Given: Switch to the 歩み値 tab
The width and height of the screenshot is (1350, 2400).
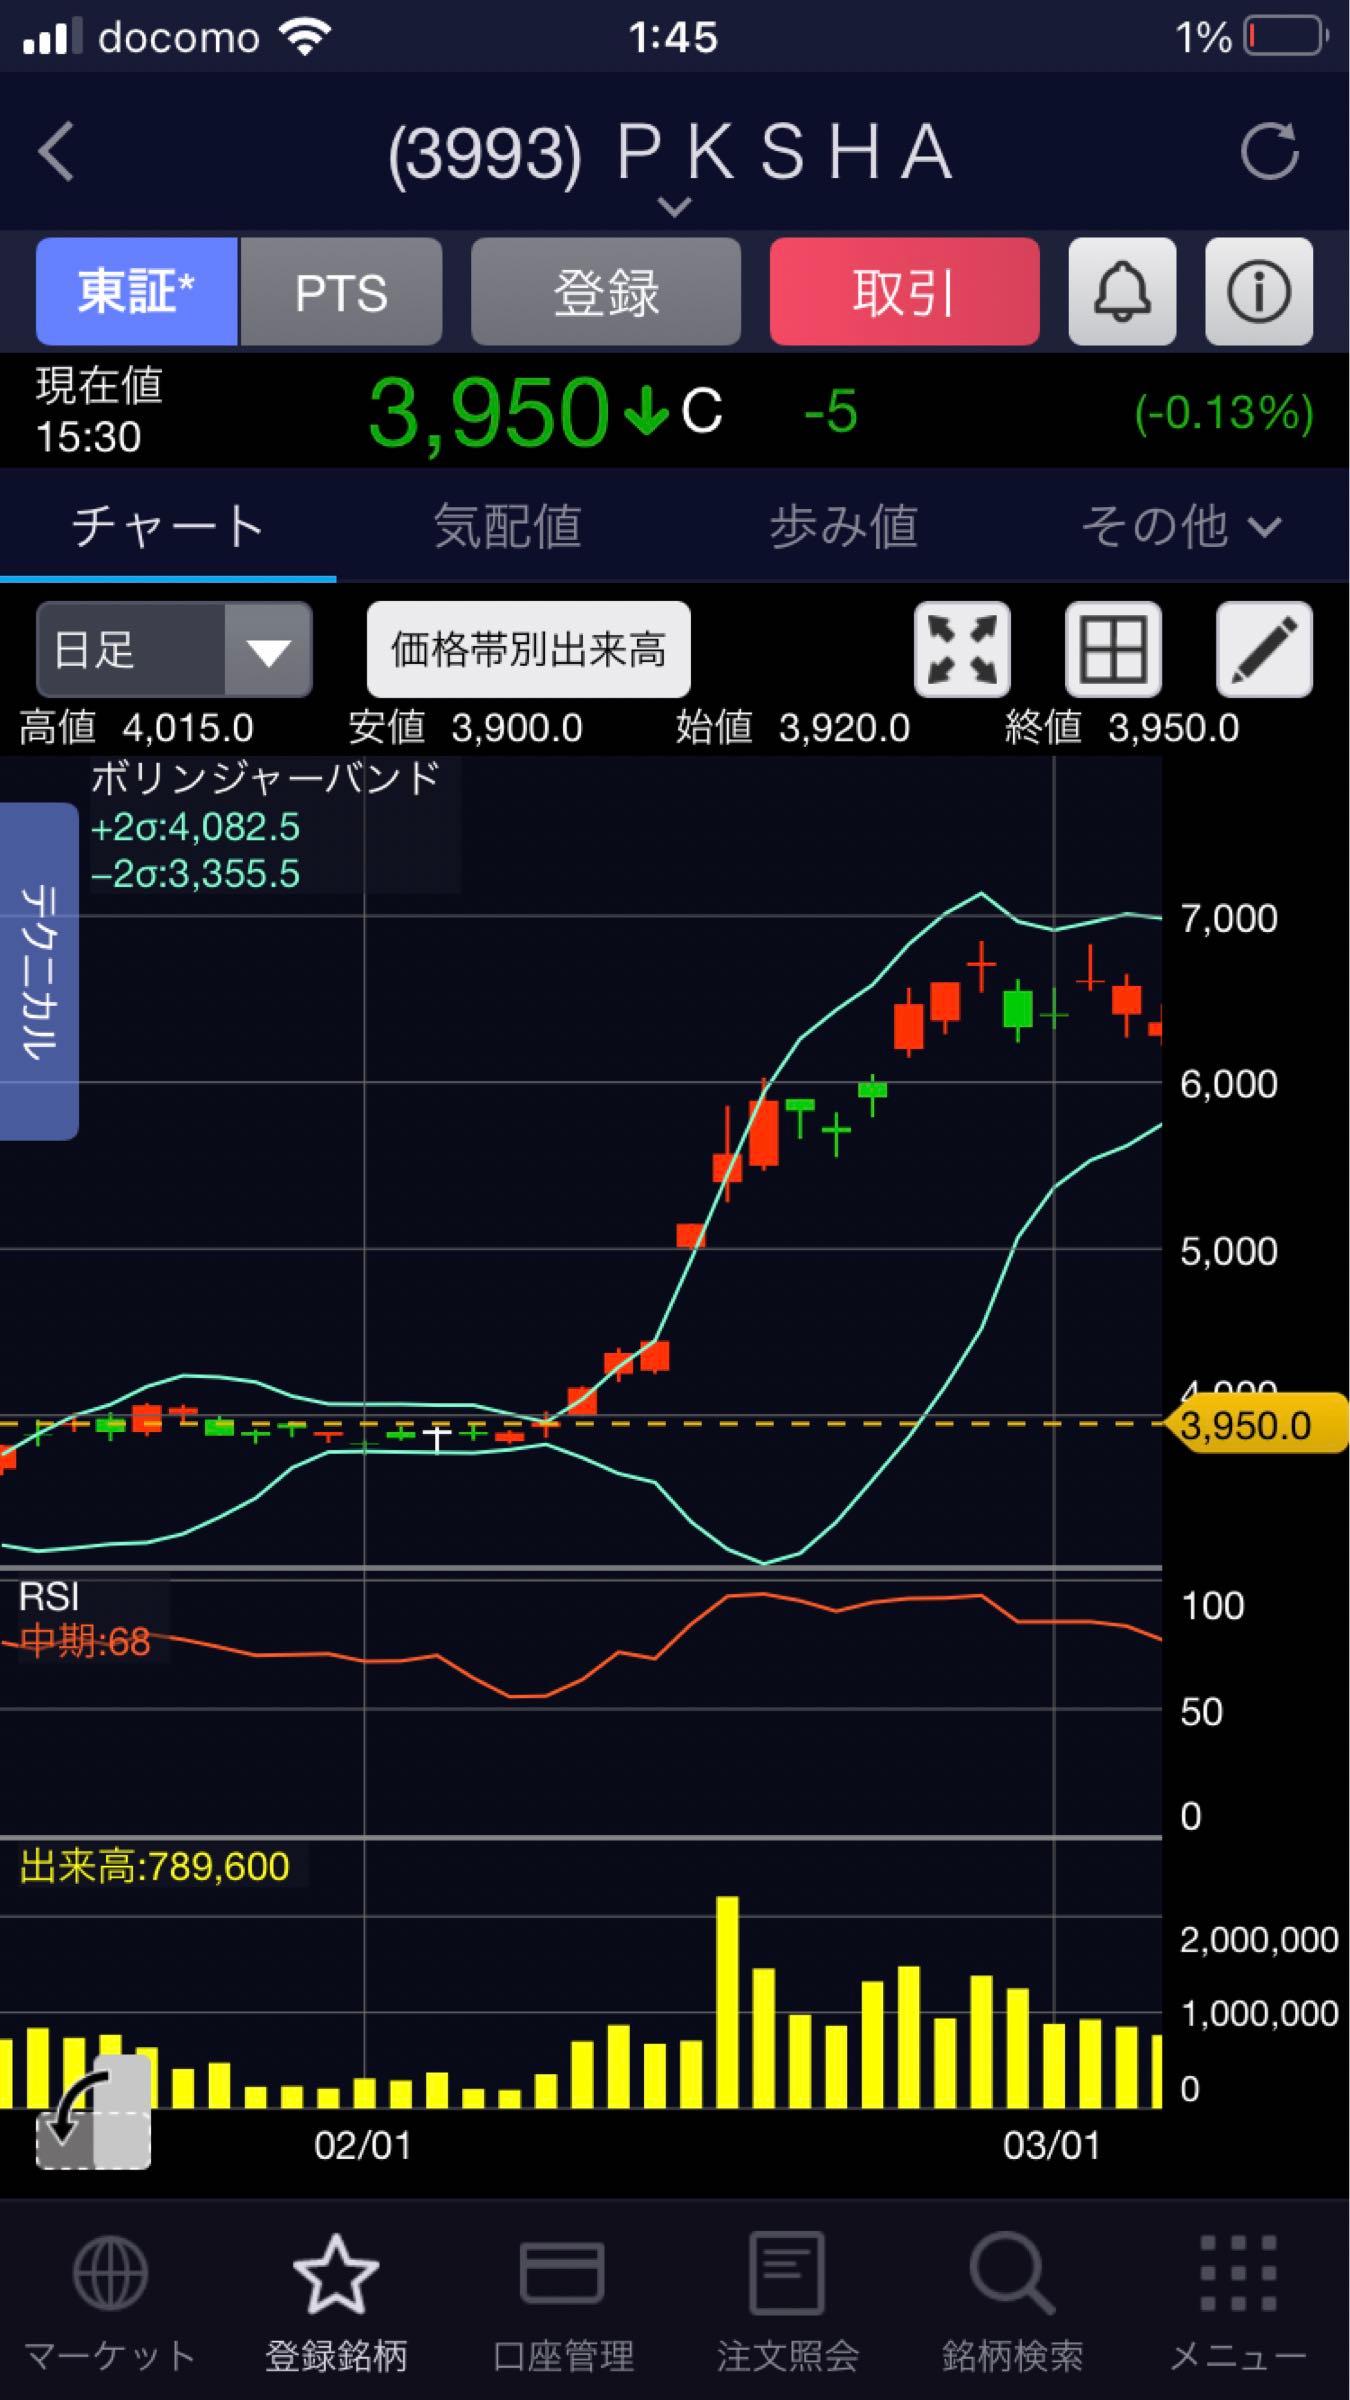Looking at the screenshot, I should (x=843, y=526).
